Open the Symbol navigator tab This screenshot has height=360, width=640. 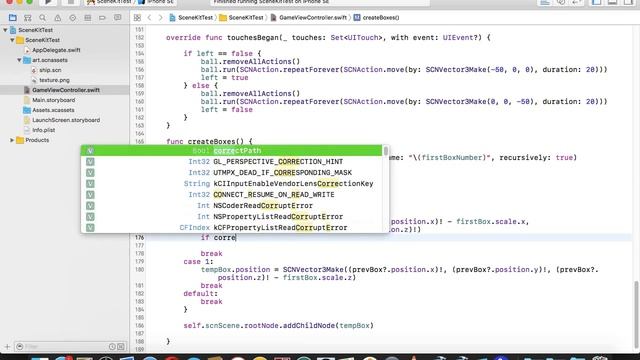coord(27,18)
